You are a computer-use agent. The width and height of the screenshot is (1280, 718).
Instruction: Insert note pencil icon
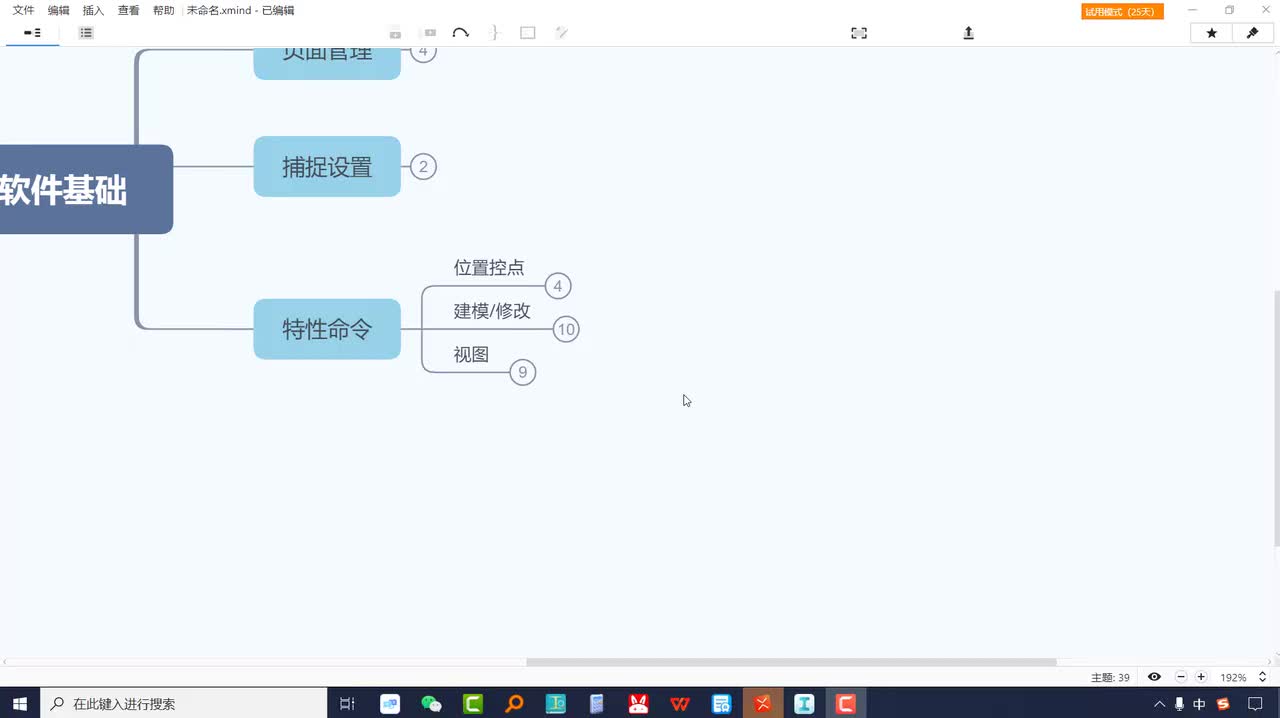click(x=562, y=33)
